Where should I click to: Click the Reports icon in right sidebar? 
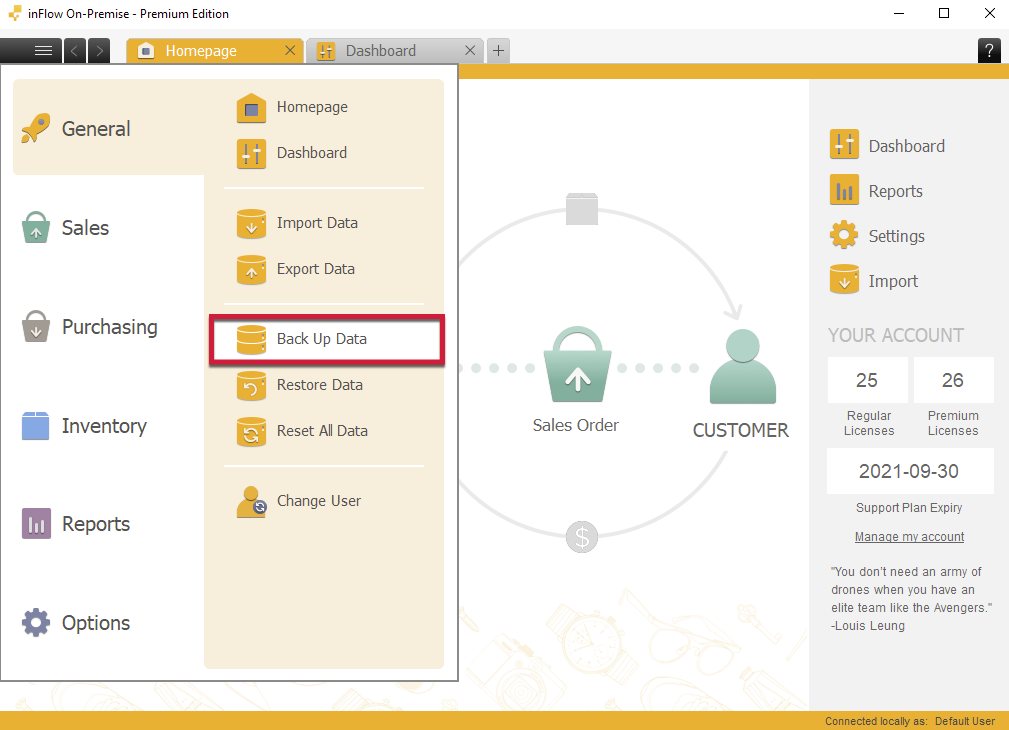pyautogui.click(x=844, y=189)
